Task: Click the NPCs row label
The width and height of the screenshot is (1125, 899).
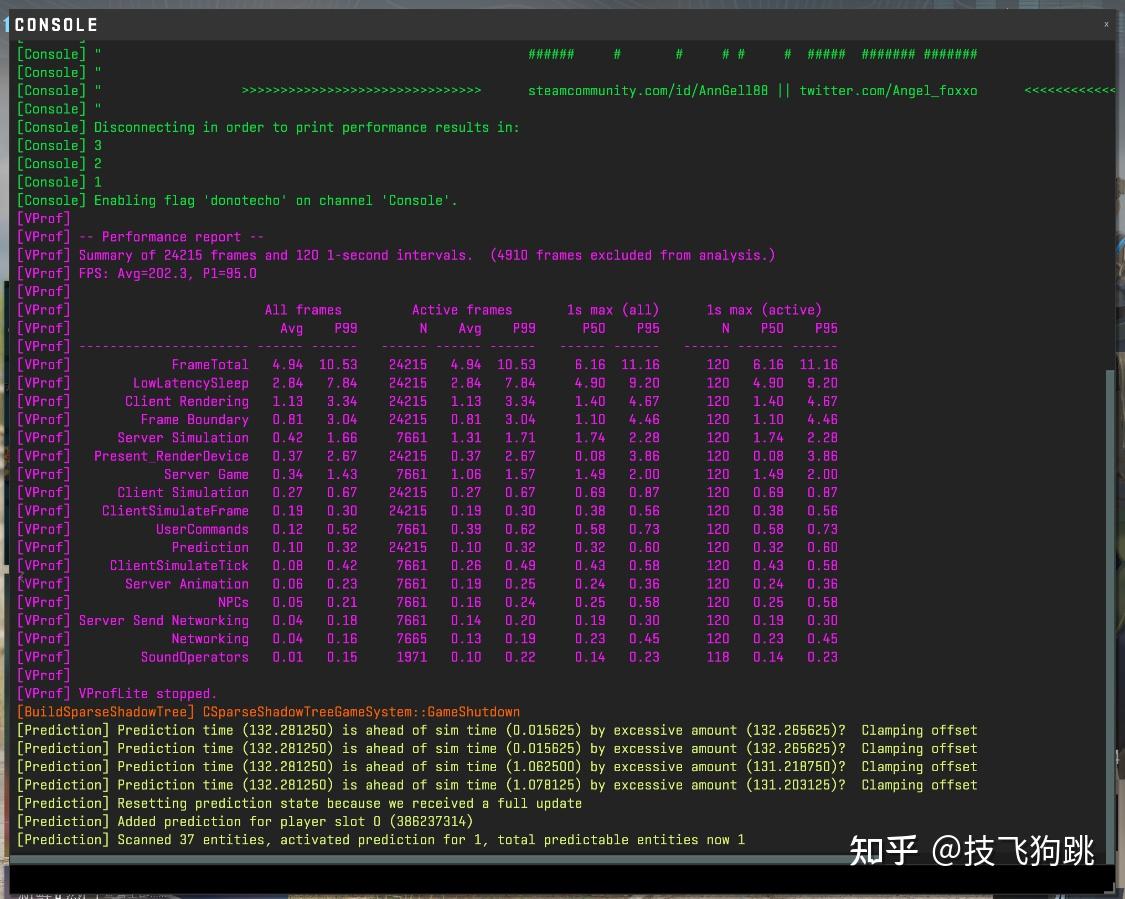Action: click(233, 603)
